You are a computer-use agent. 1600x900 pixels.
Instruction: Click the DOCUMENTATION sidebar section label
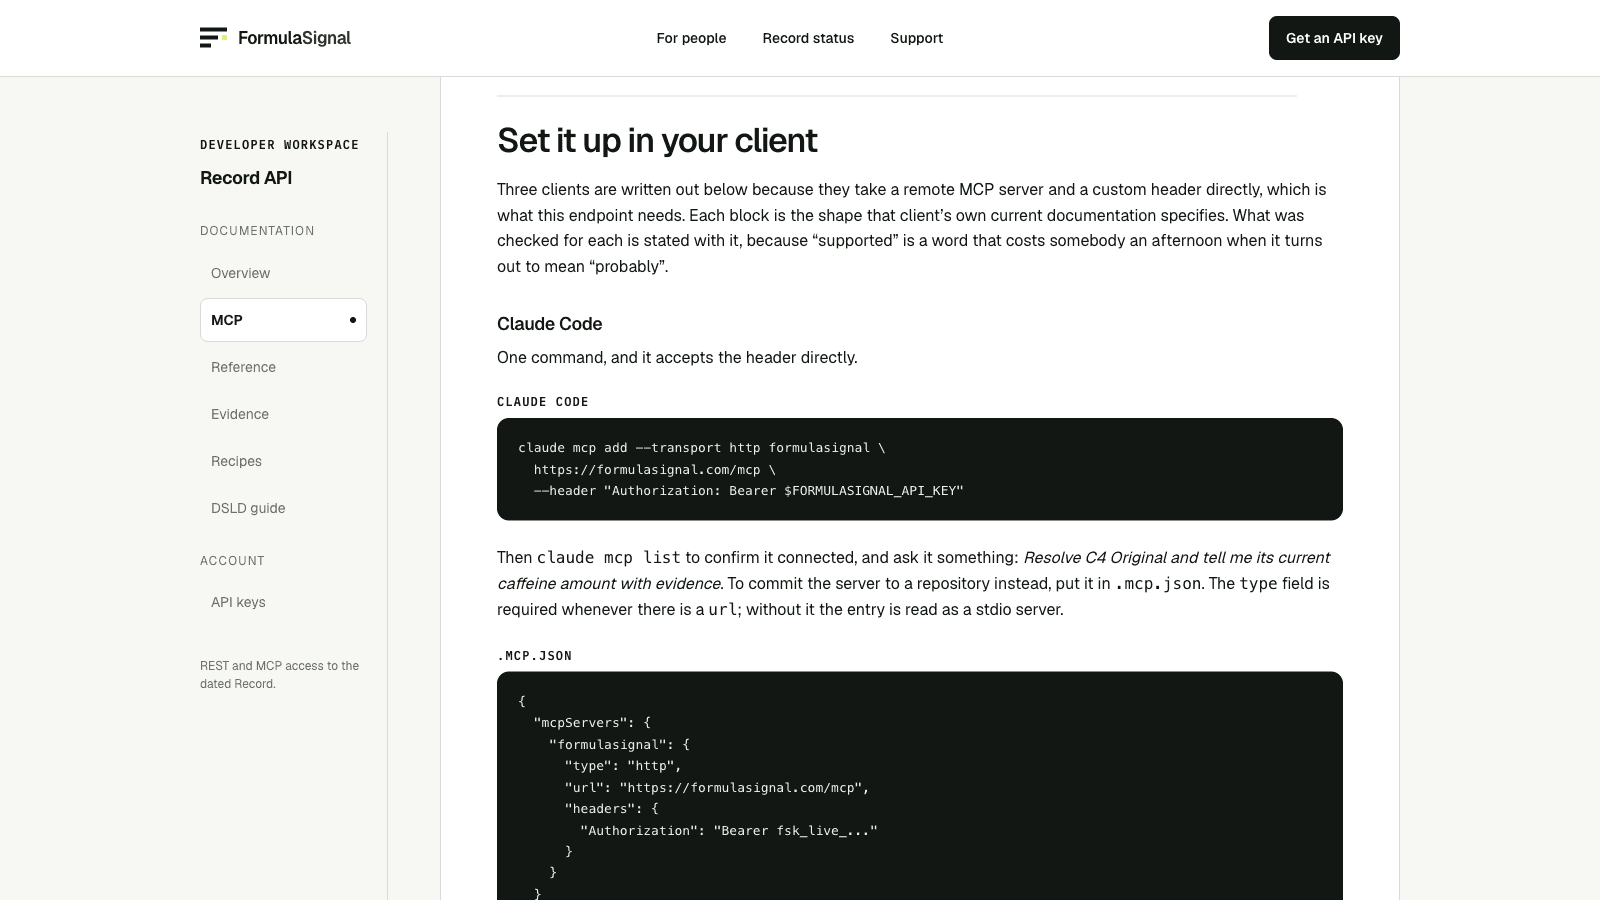tap(257, 231)
